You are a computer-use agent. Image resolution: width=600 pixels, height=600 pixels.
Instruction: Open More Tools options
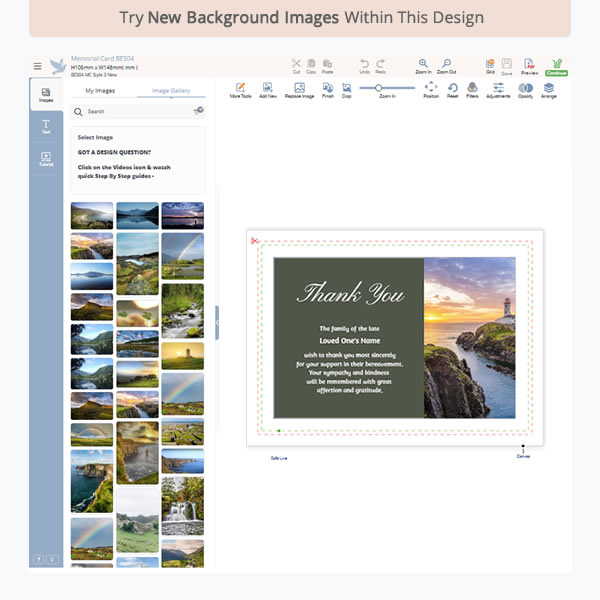point(240,88)
